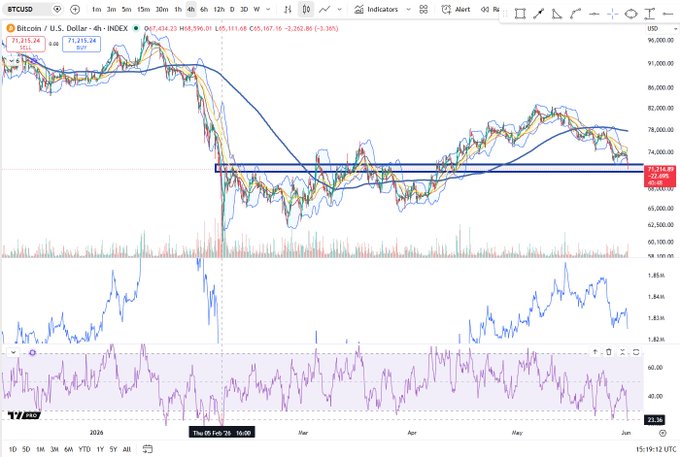Select the 6h timeframe
This screenshot has height=457, width=680.
tap(204, 9)
